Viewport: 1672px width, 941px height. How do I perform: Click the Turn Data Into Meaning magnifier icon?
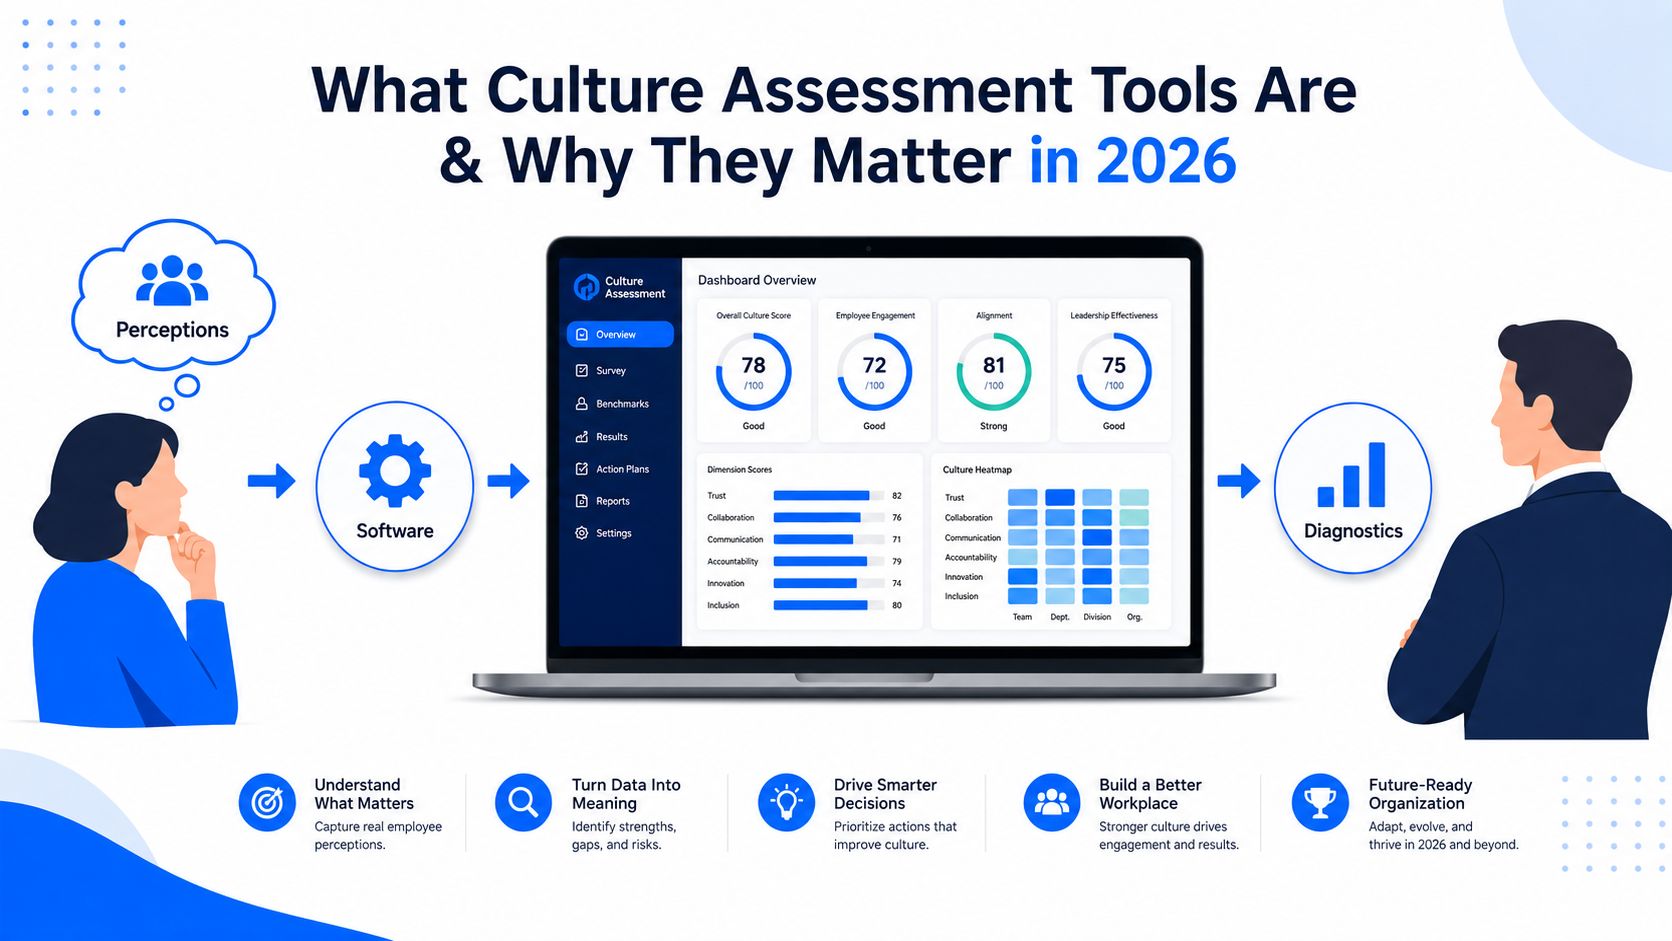click(523, 802)
